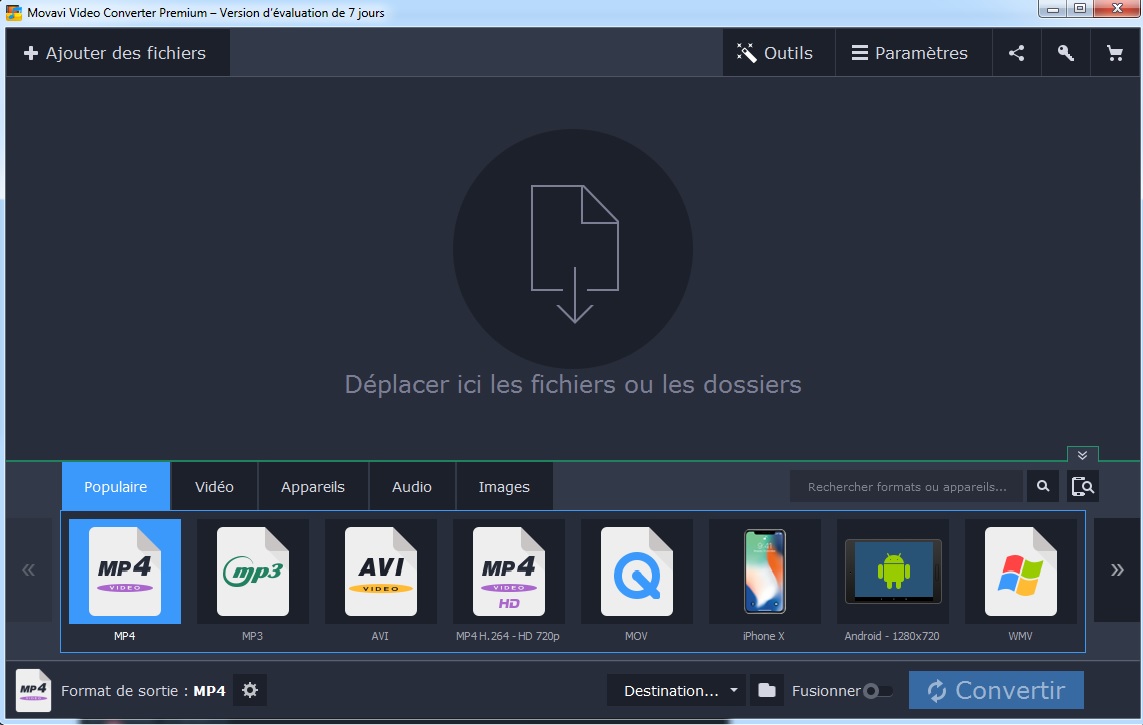The width and height of the screenshot is (1143, 725).
Task: Select the iPhone X device preset
Action: 764,572
